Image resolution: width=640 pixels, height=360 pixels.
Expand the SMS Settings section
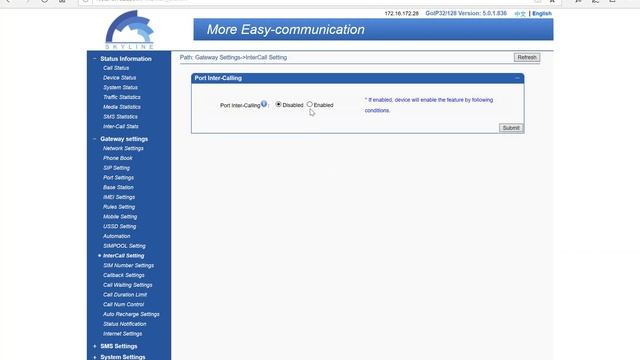(95, 346)
